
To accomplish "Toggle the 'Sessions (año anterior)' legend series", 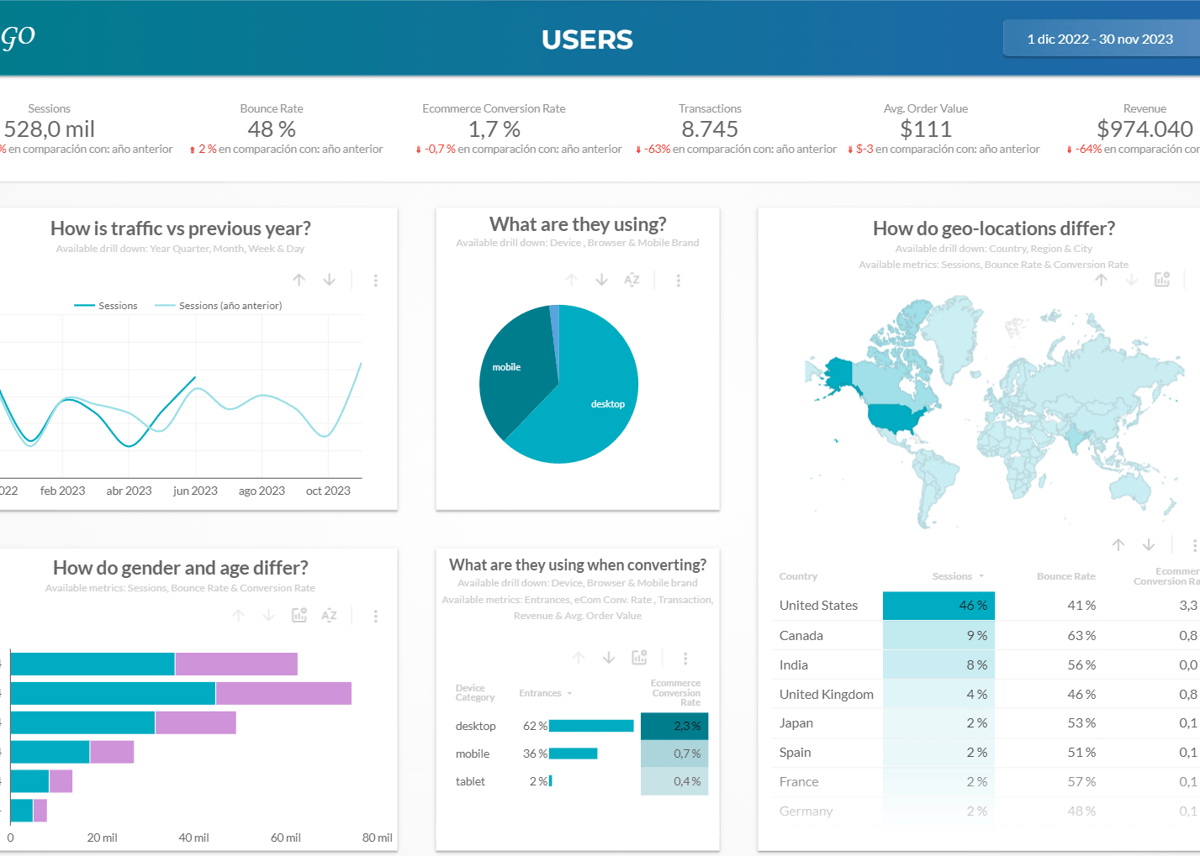I will (218, 305).
